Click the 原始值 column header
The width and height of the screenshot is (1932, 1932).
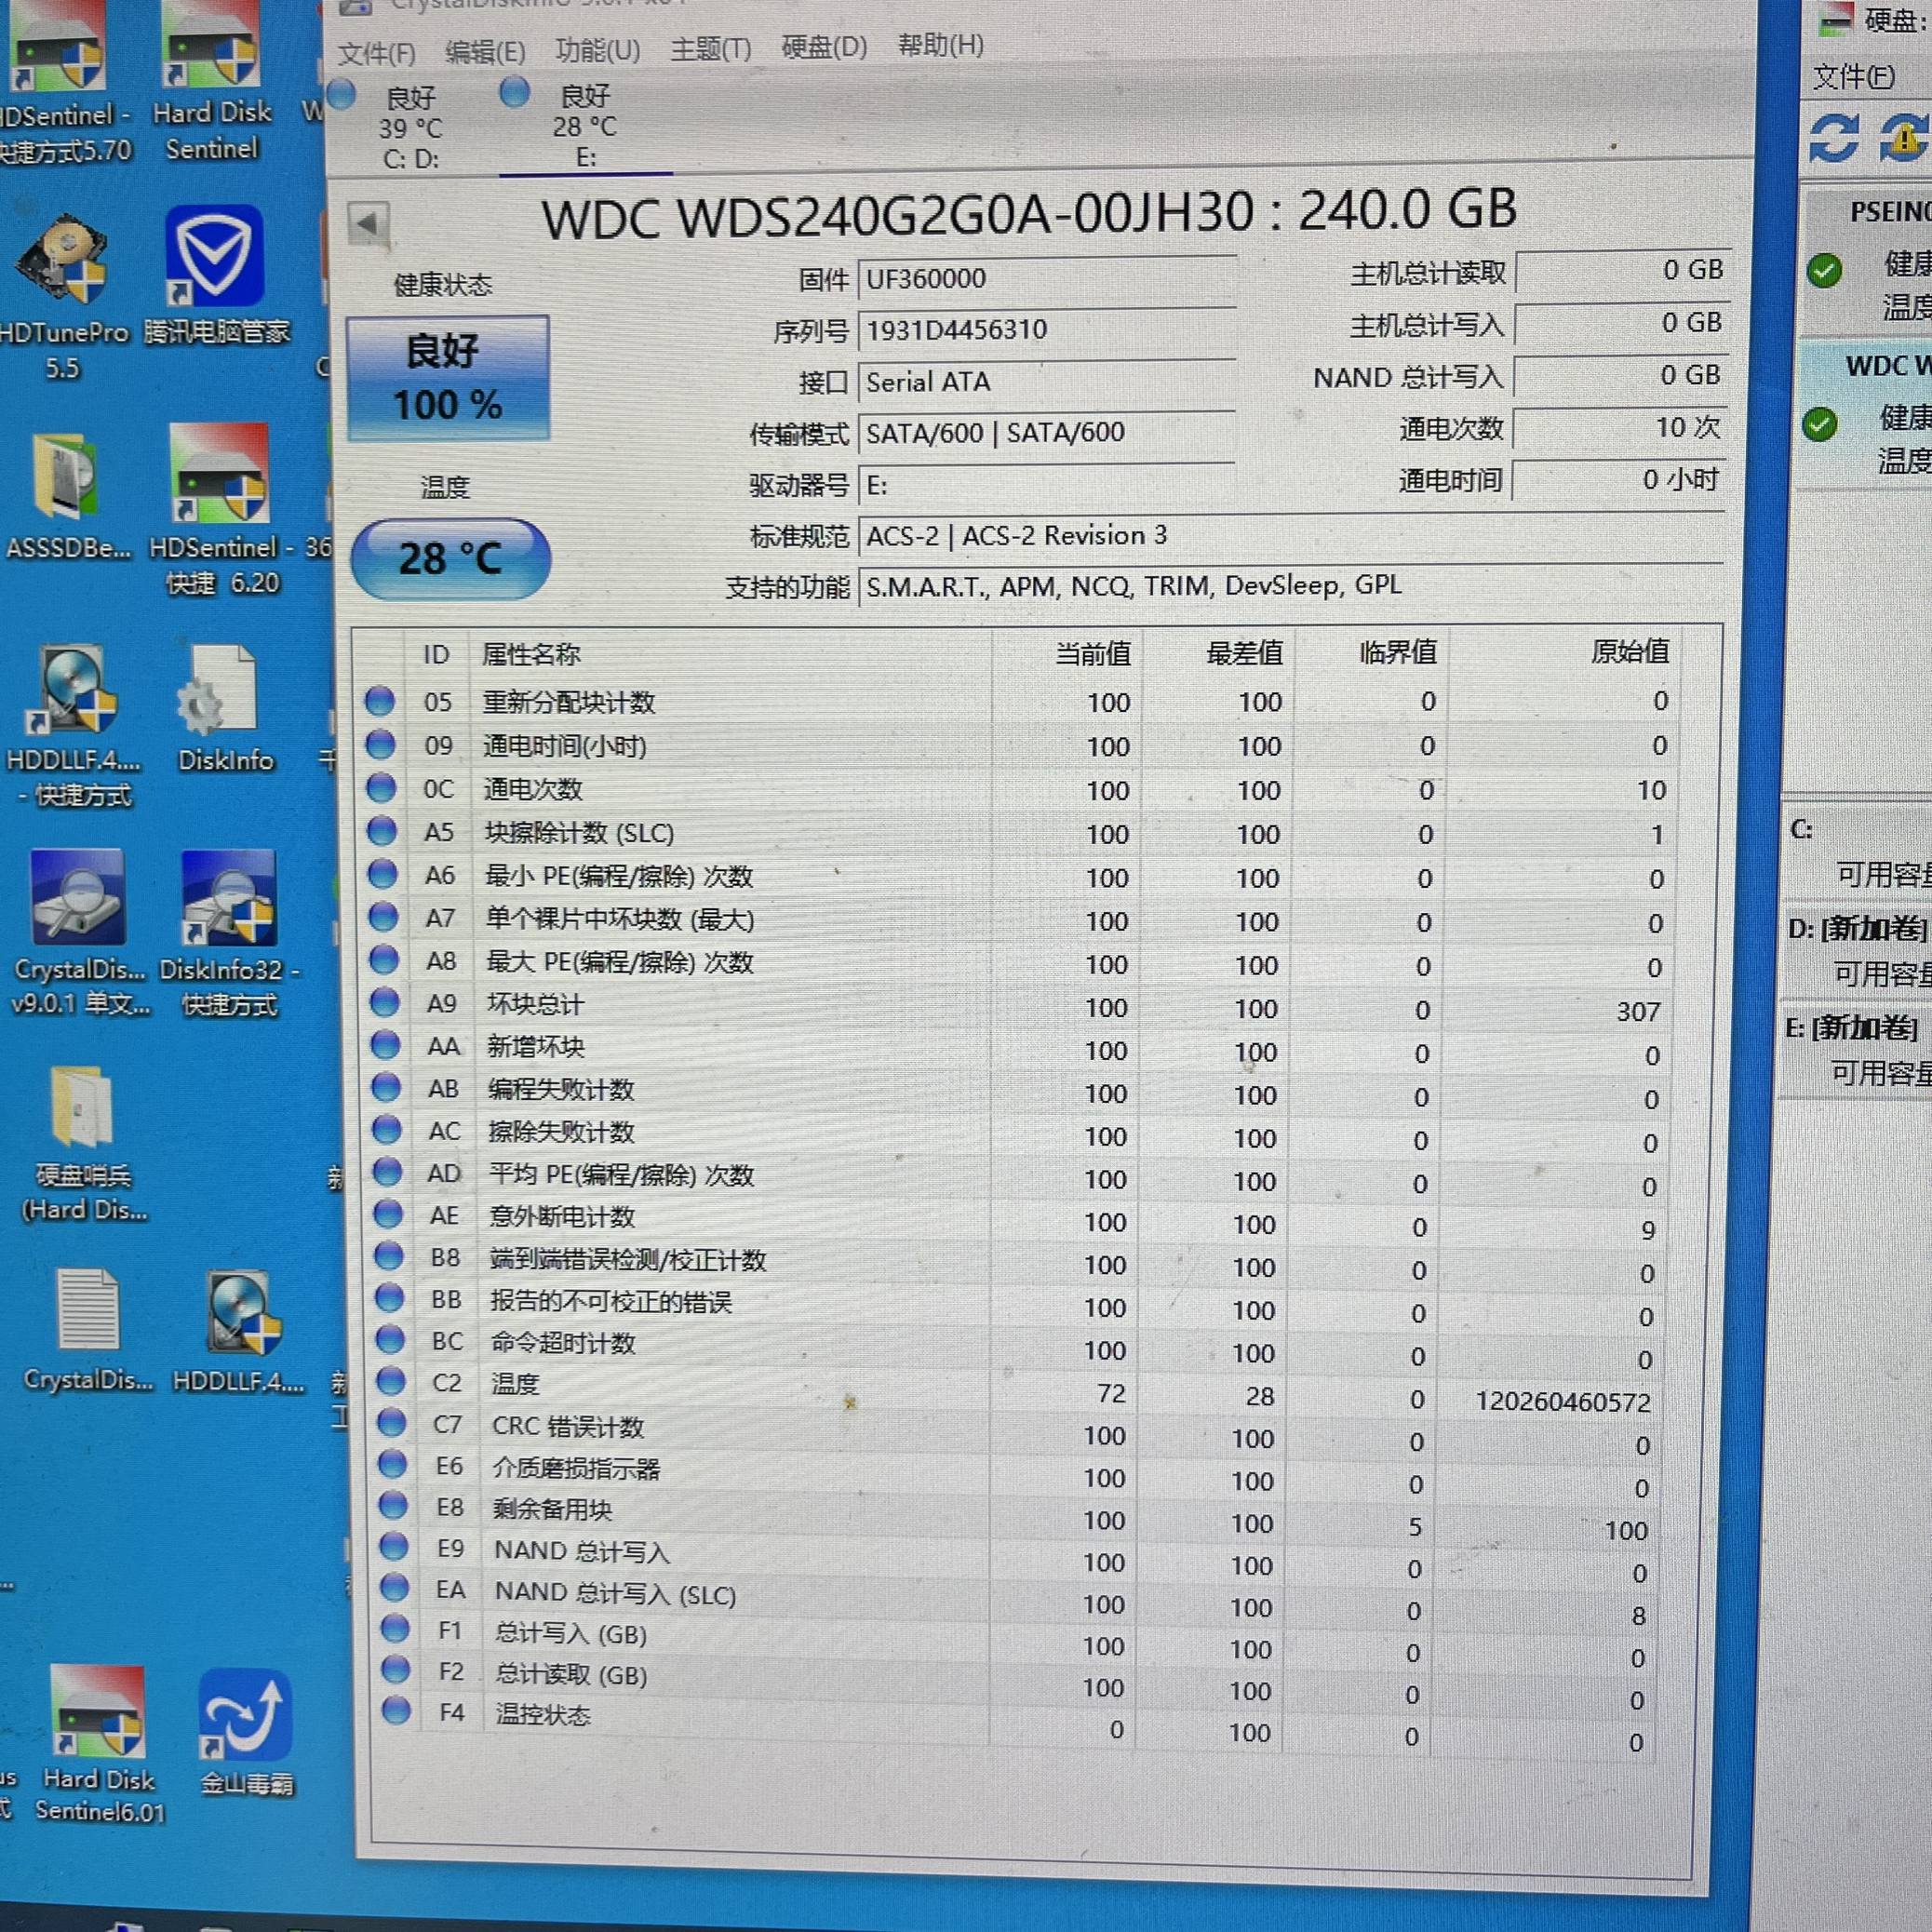click(1630, 652)
